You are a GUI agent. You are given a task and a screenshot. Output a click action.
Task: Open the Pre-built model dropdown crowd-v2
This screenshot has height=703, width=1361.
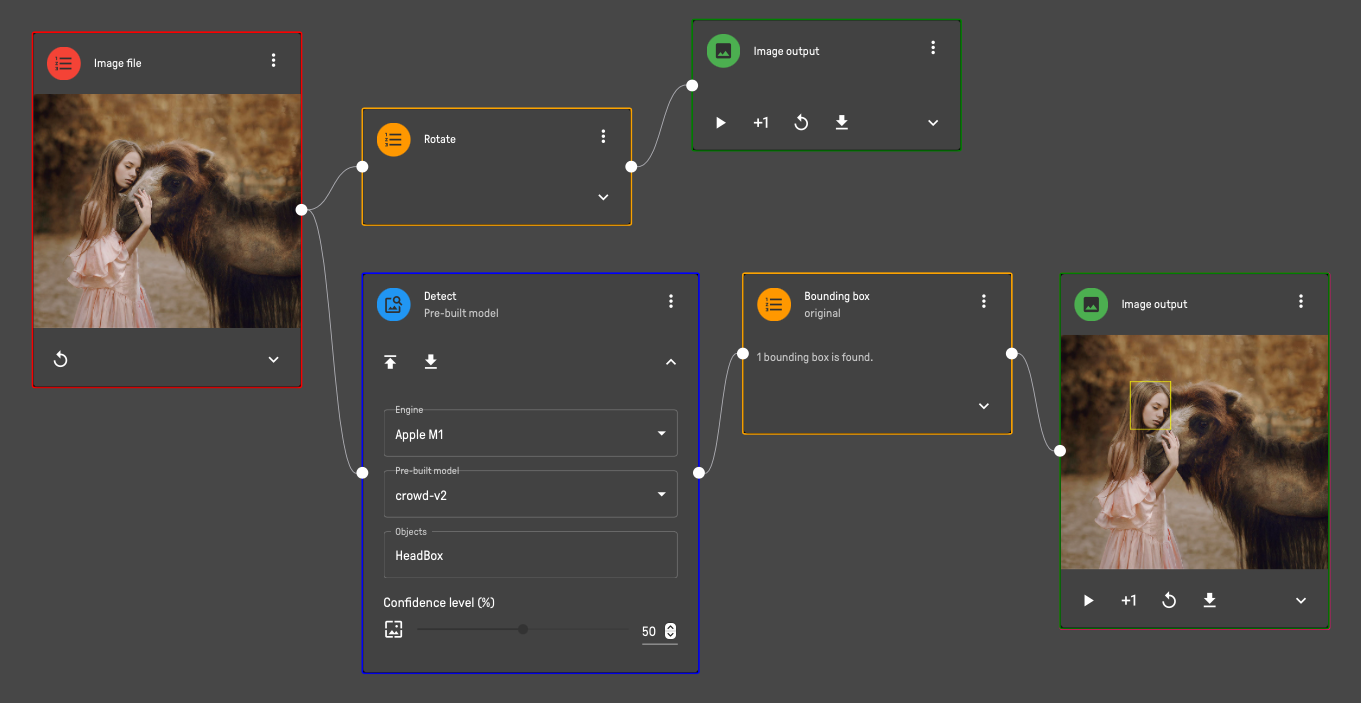click(530, 495)
